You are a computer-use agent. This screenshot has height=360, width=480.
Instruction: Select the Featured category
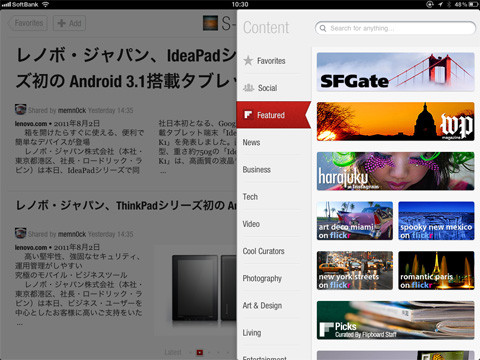[x=274, y=115]
